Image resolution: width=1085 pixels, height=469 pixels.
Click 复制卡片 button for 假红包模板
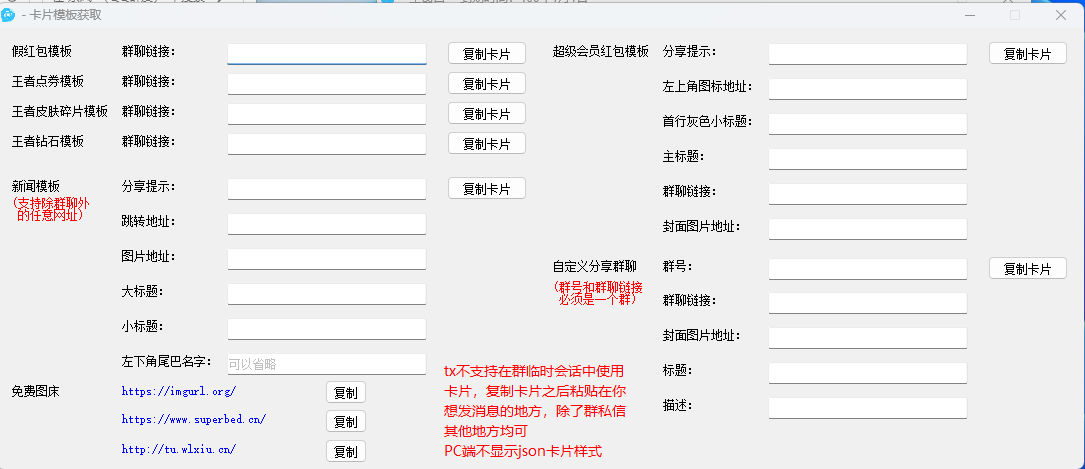[x=486, y=54]
